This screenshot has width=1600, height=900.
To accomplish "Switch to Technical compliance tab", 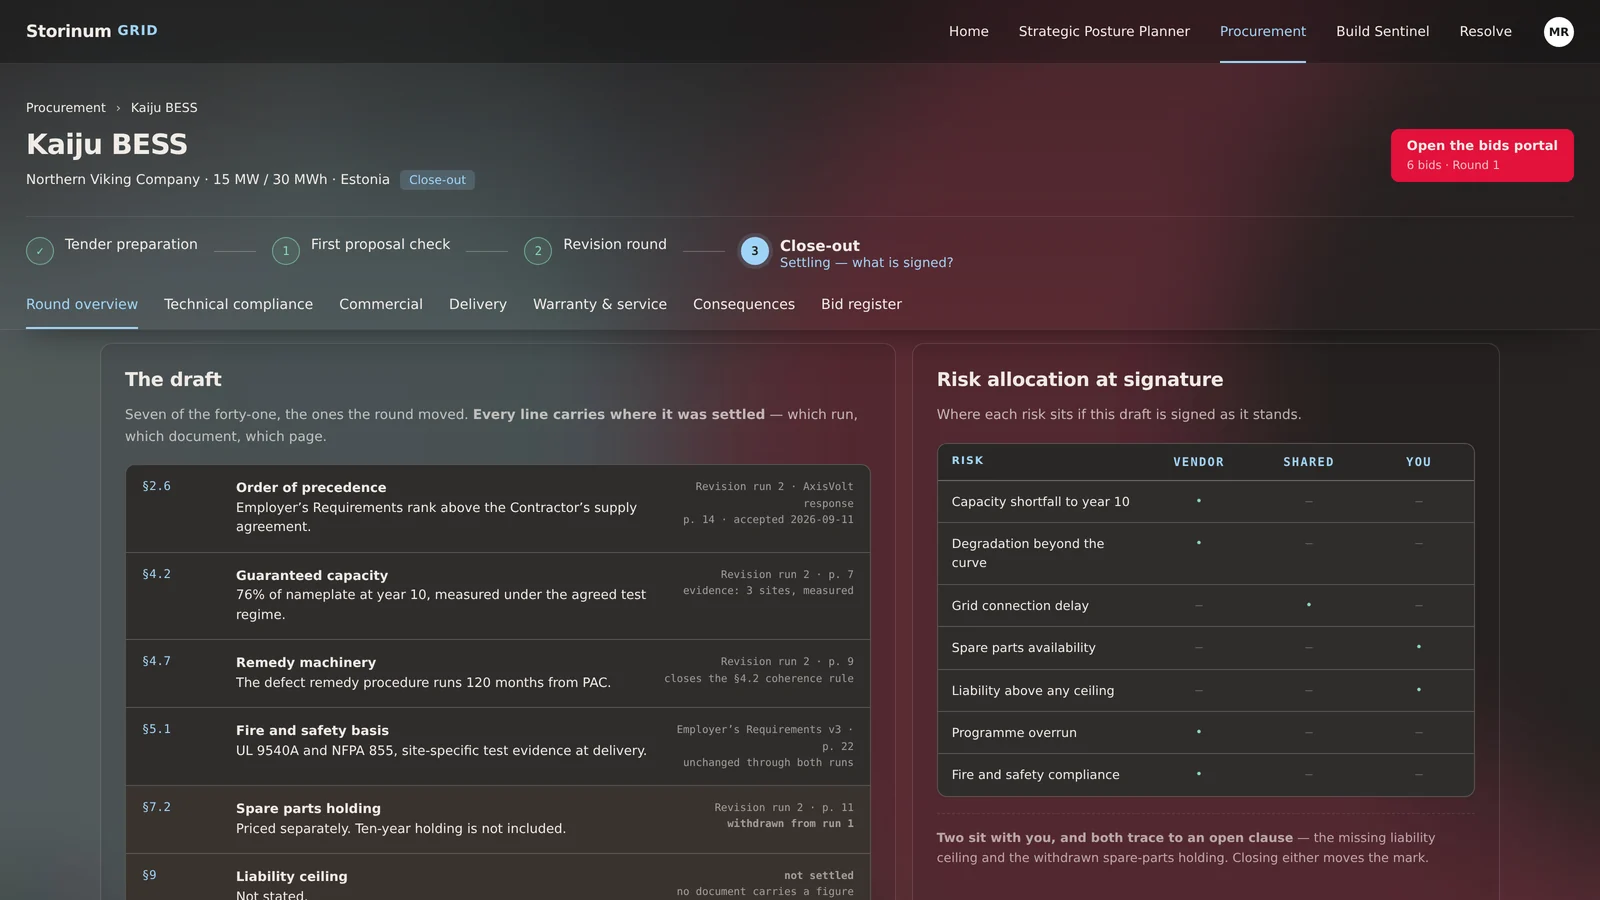I will pyautogui.click(x=238, y=304).
